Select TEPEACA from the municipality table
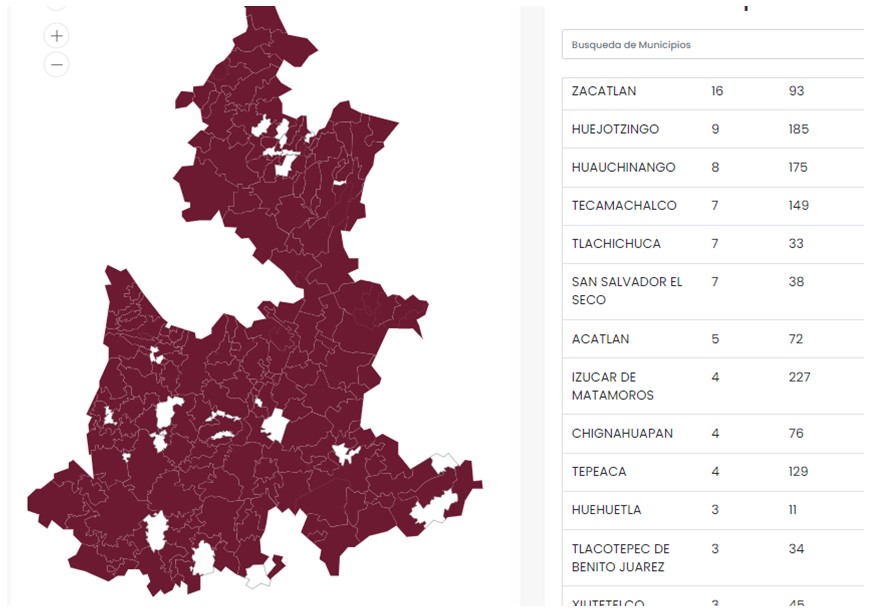Screen dimensions: 870x613 (x=601, y=471)
